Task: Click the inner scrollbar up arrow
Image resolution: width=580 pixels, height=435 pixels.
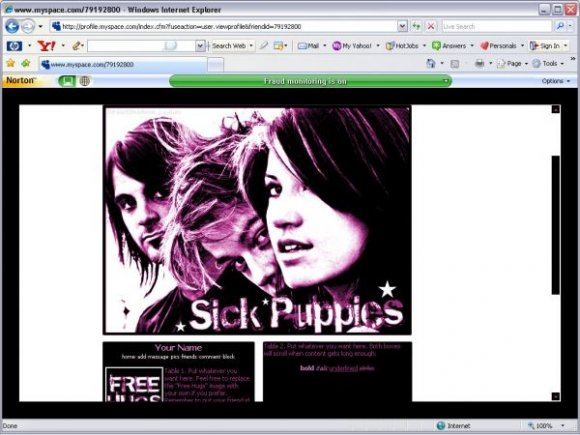Action: point(556,109)
